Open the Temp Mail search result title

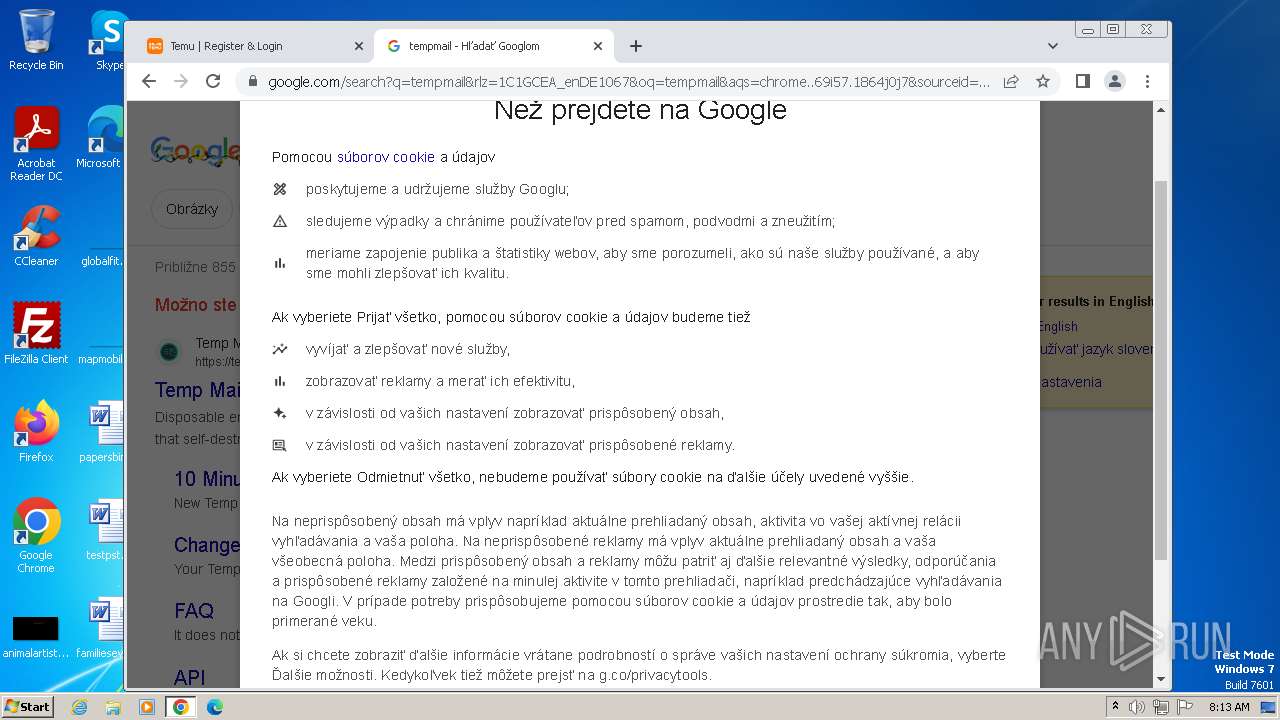[x=196, y=390]
